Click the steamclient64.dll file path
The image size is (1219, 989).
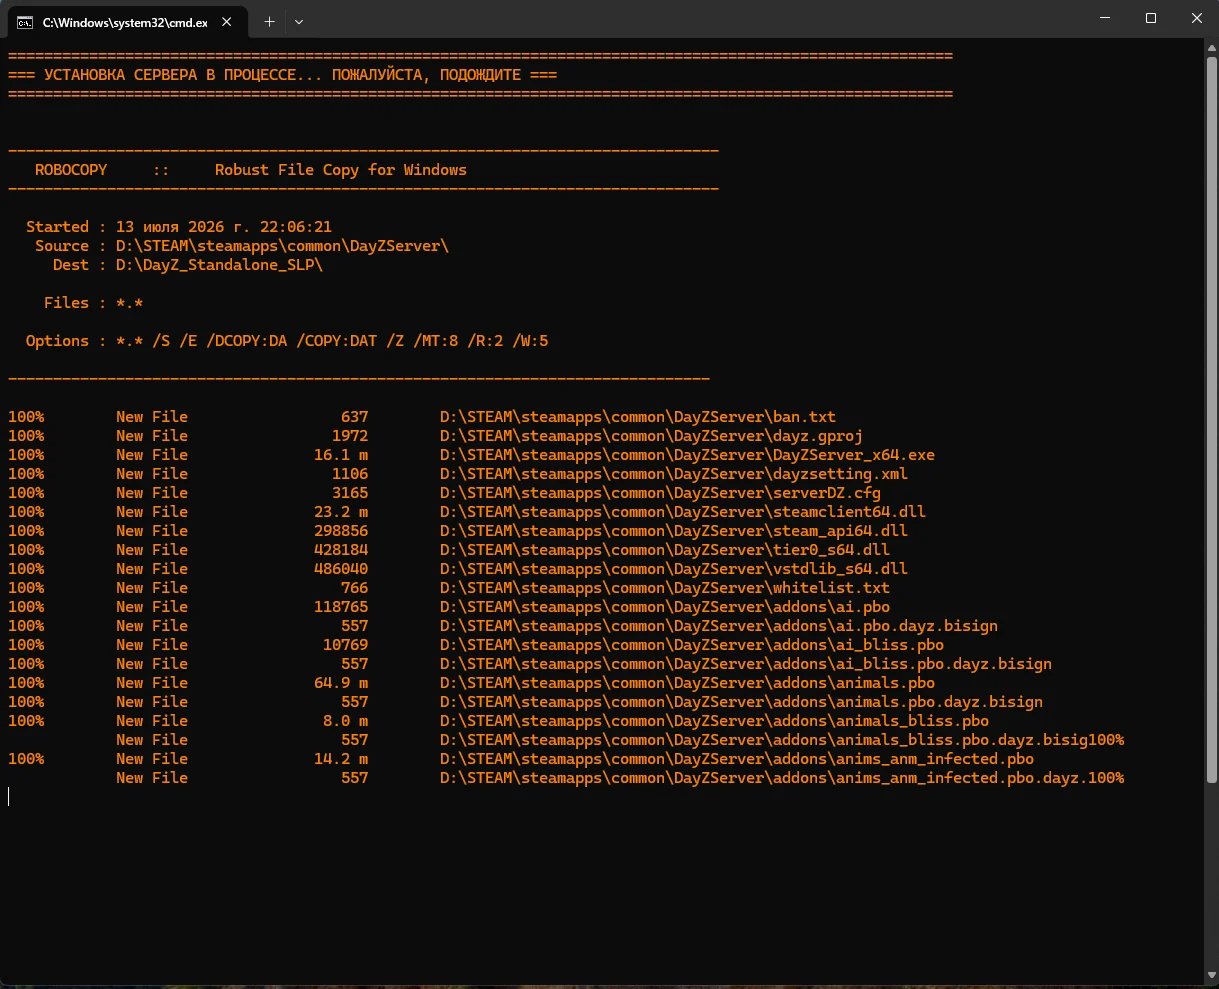click(683, 512)
